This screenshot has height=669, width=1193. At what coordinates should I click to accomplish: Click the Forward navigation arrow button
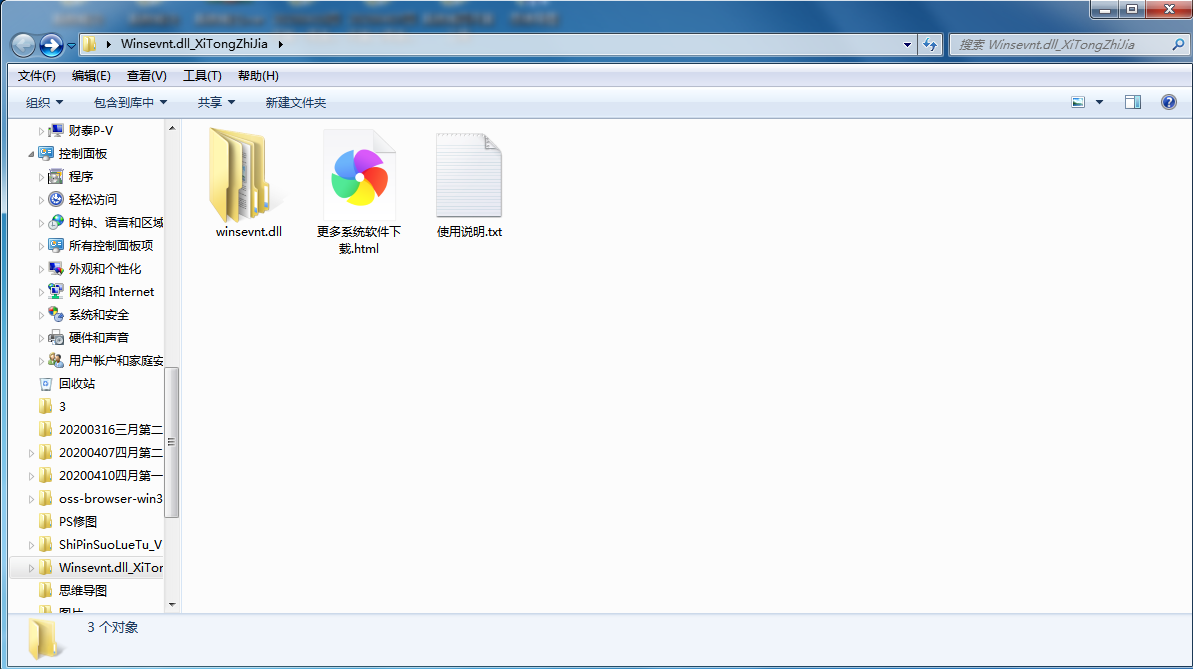(x=51, y=45)
